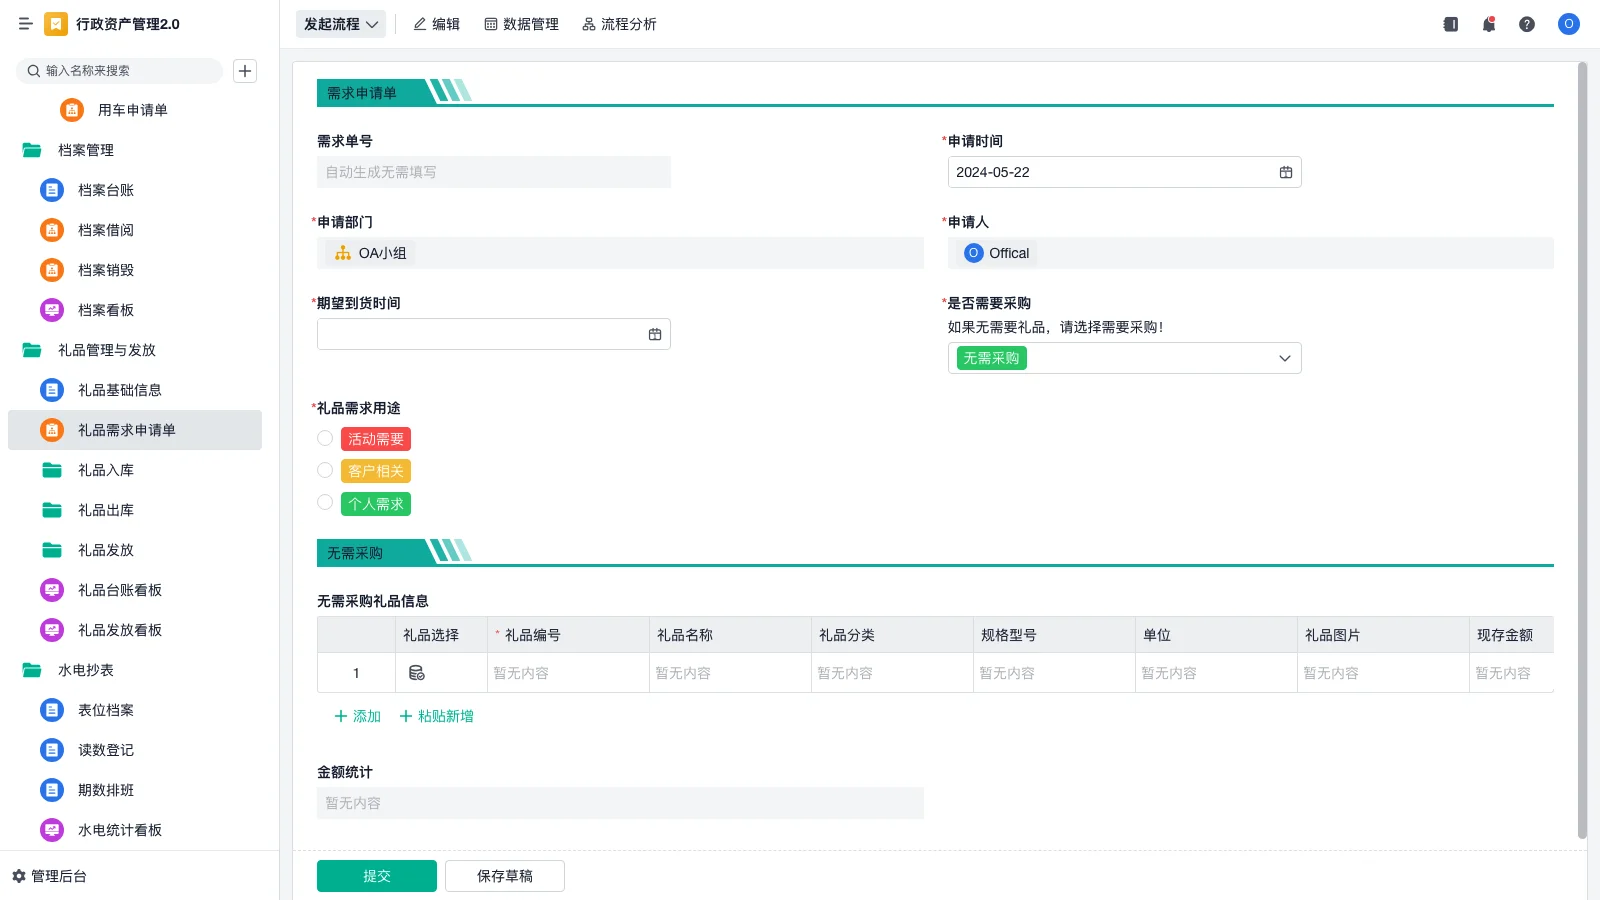Select the 客户相关 radio option
The image size is (1600, 900).
click(325, 470)
